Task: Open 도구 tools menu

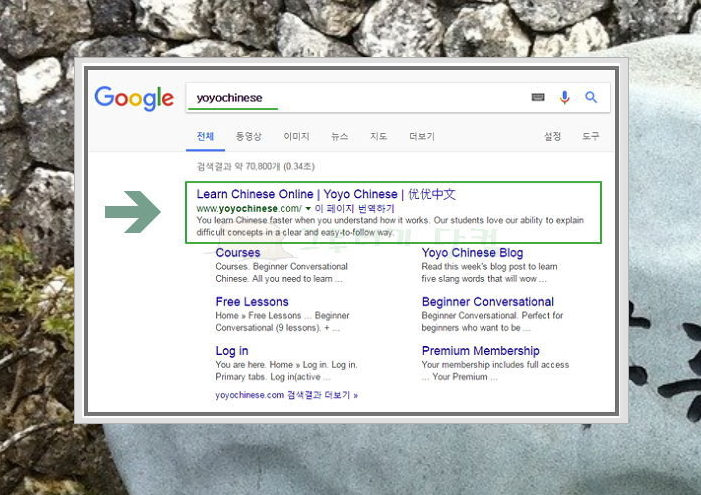Action: coord(590,136)
